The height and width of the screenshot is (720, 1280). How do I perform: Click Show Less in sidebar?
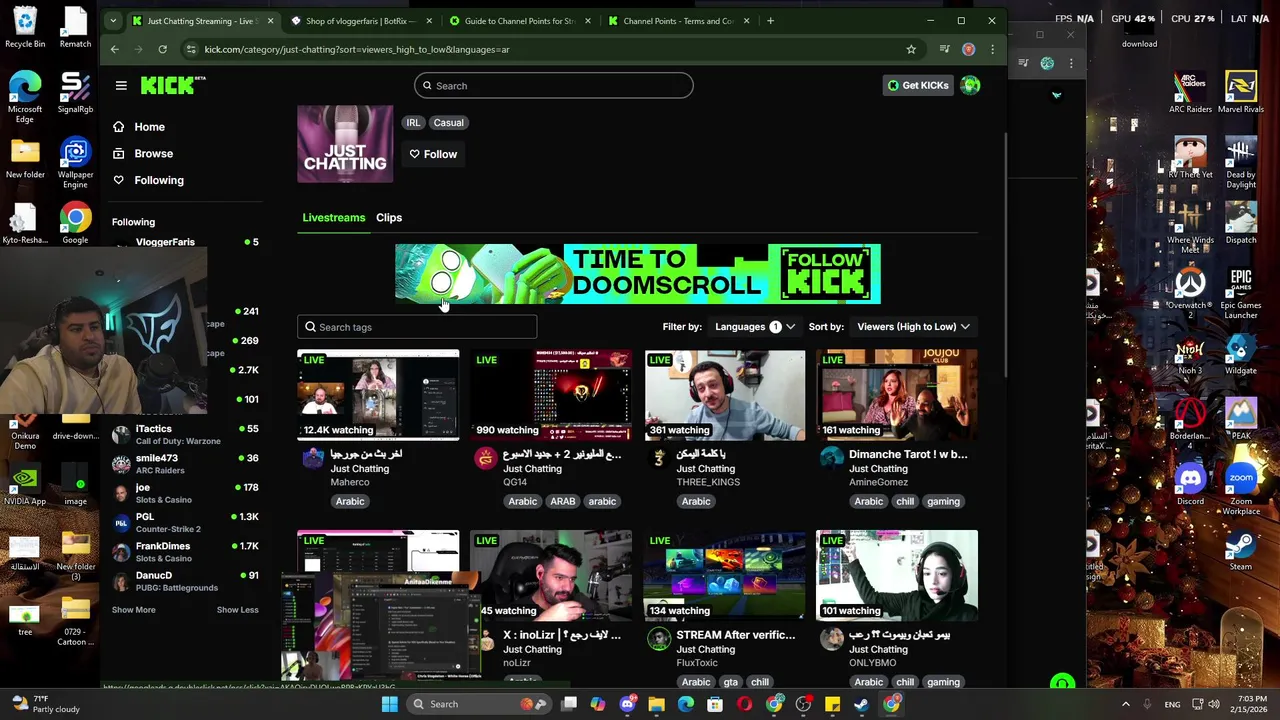click(x=237, y=610)
